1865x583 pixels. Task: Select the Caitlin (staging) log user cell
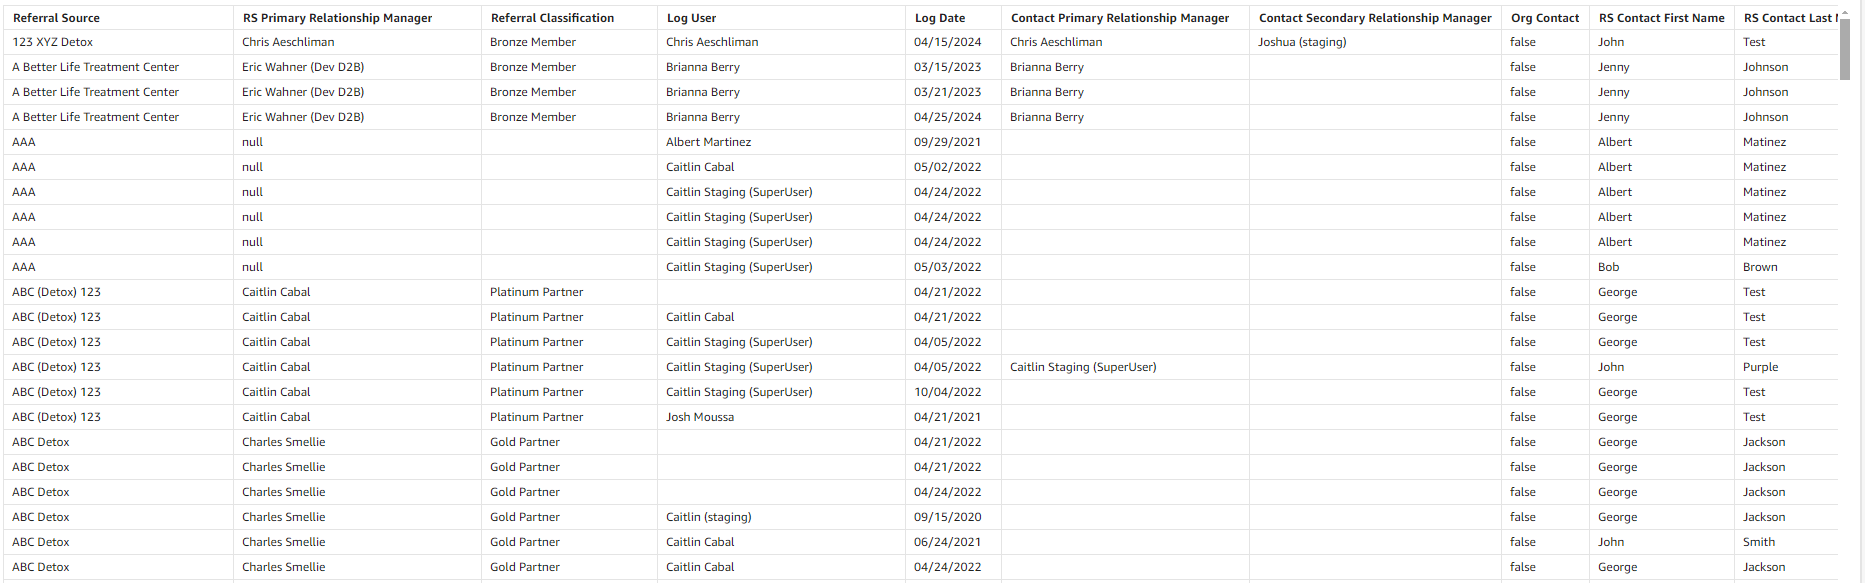click(x=708, y=517)
